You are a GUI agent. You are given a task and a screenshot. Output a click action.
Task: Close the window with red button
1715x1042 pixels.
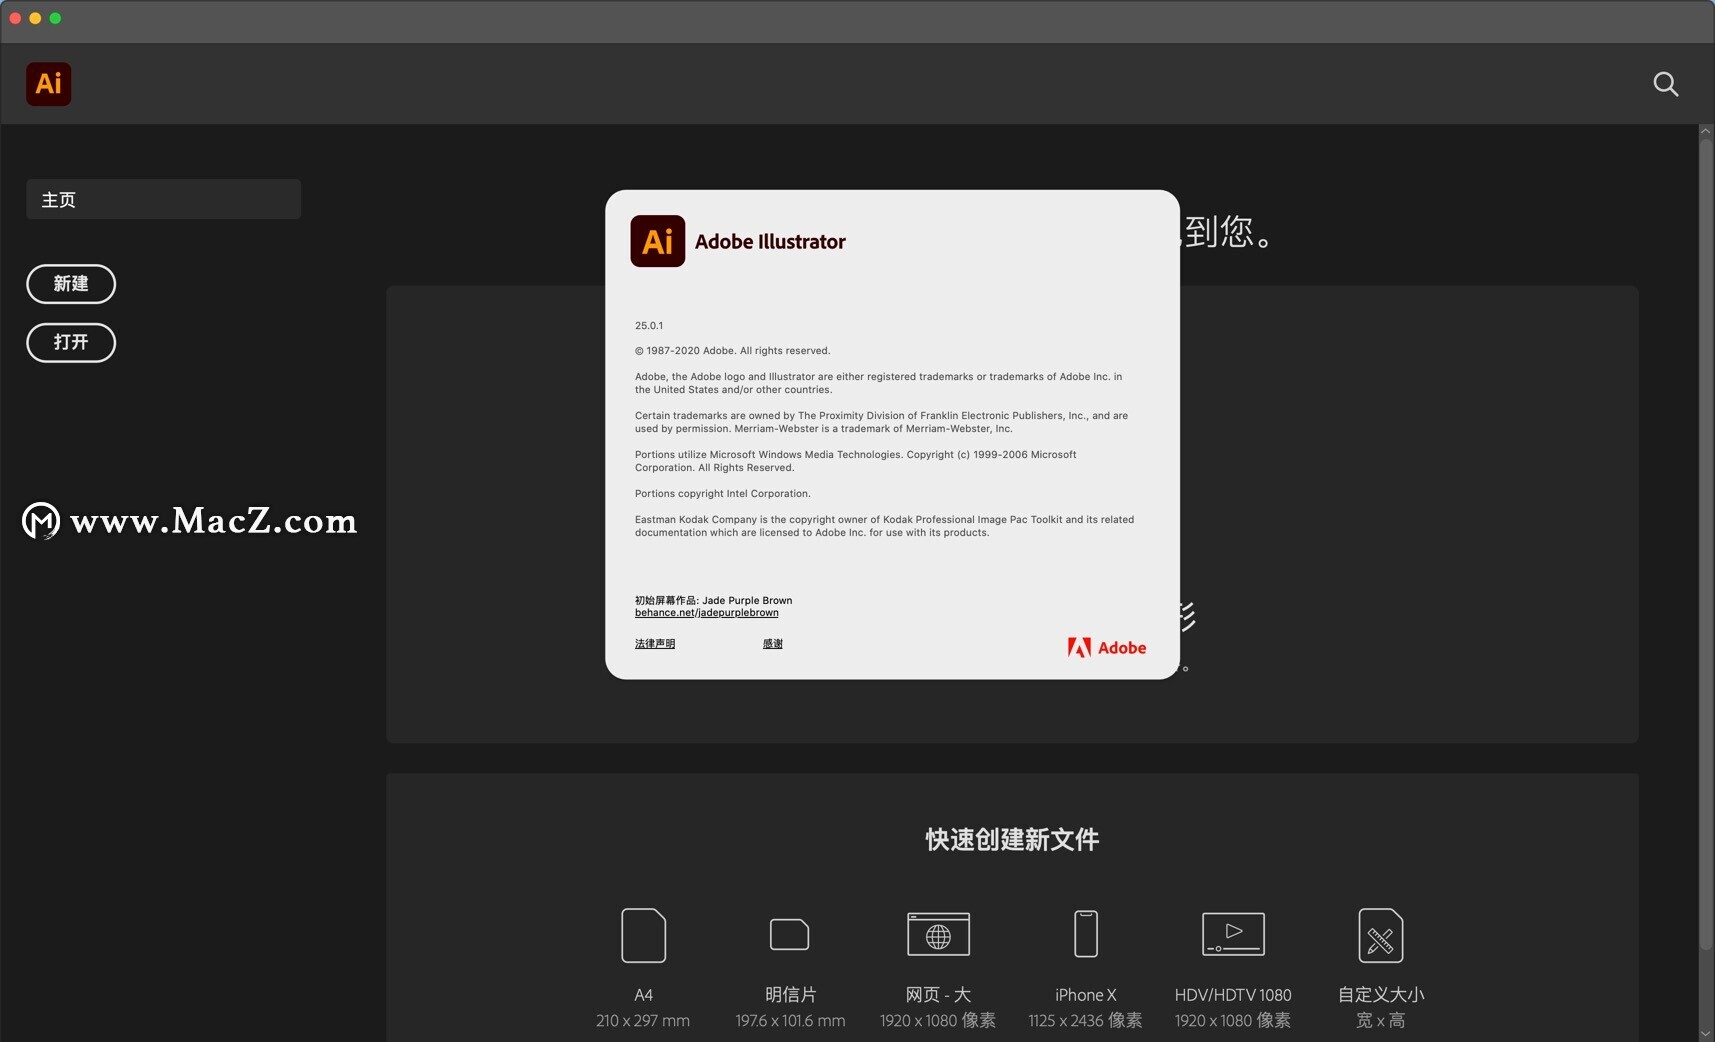coord(15,18)
